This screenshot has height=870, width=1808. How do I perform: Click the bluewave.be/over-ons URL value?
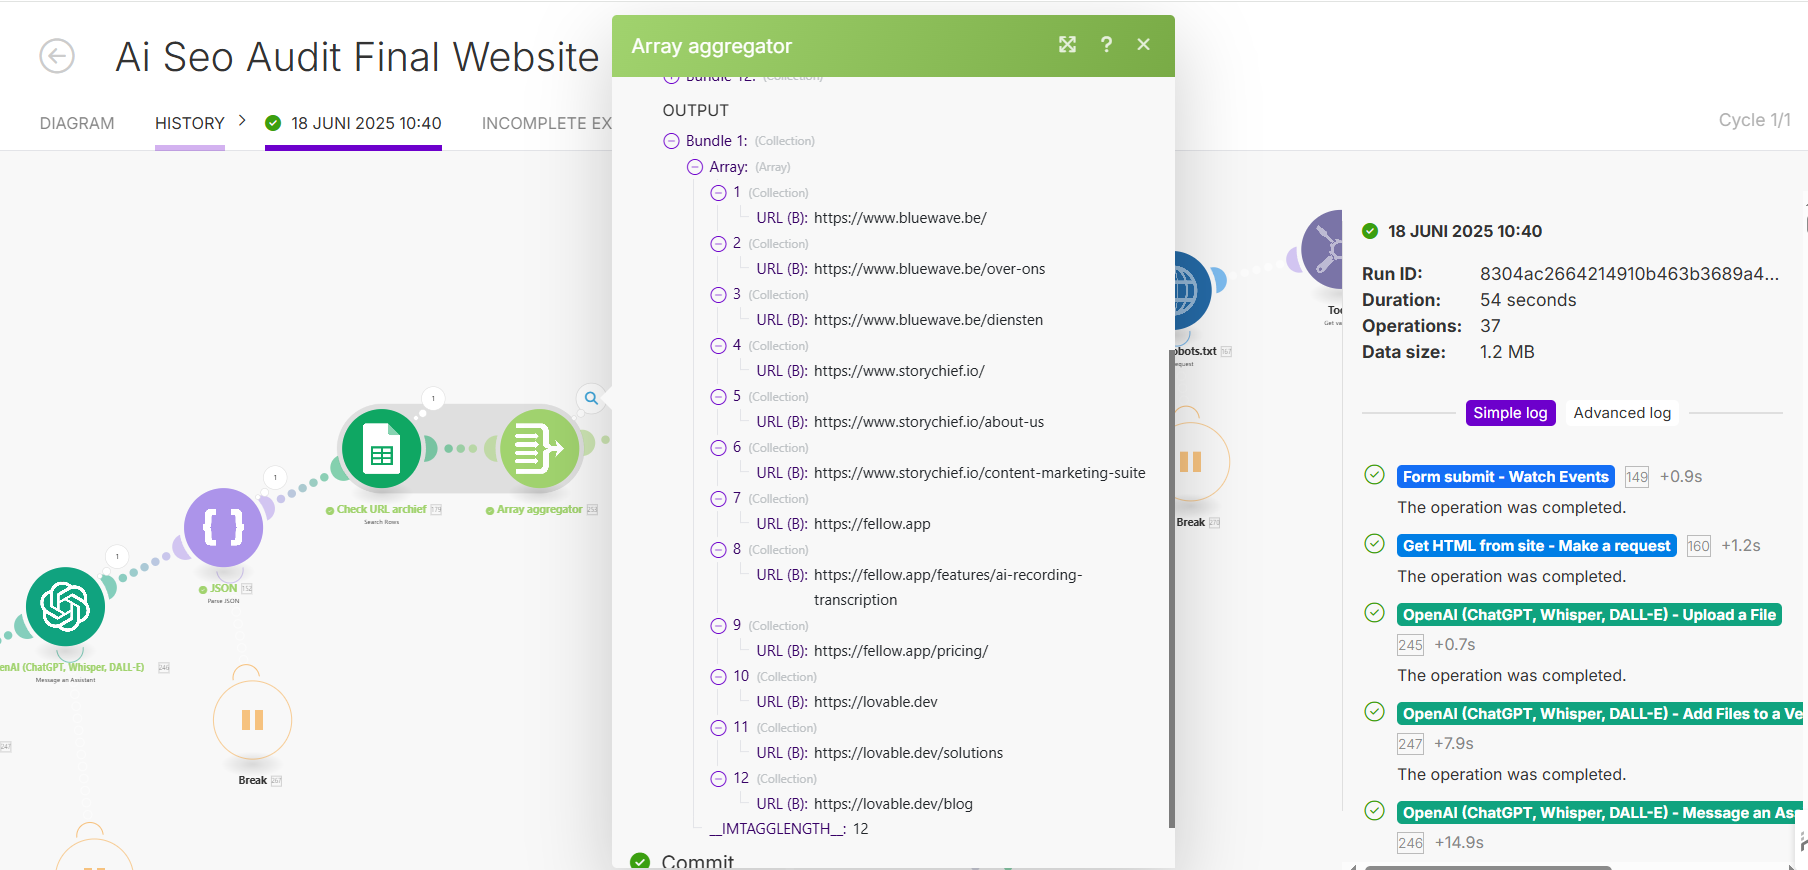pos(930,269)
